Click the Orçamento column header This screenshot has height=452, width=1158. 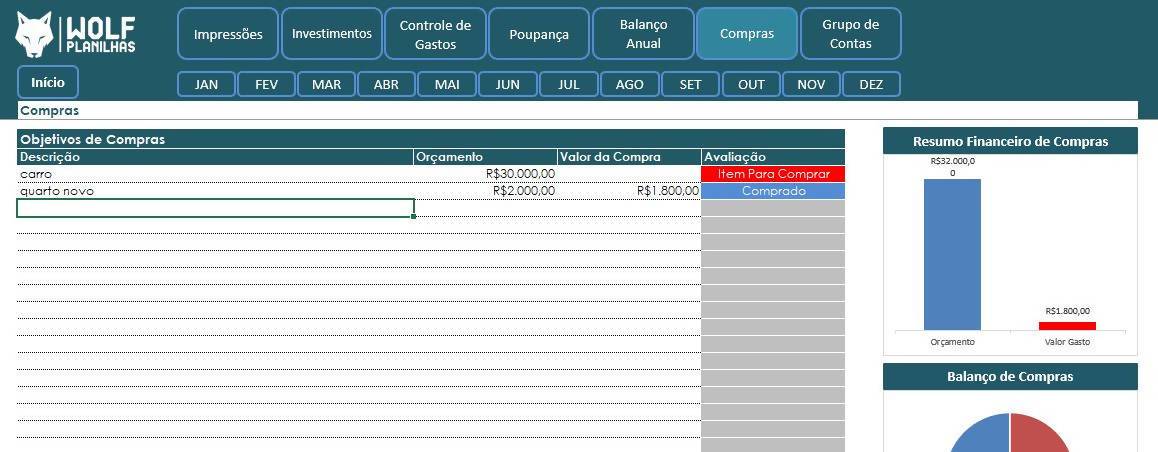485,157
